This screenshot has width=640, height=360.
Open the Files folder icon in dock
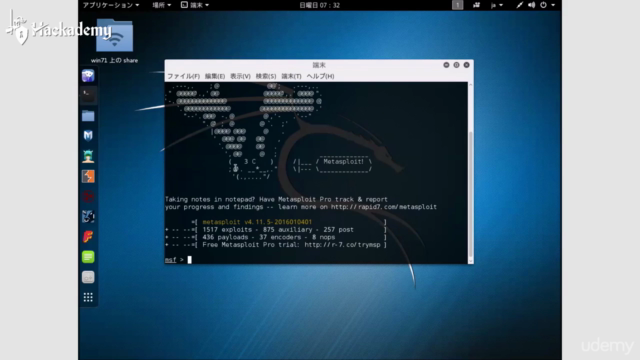(88, 116)
